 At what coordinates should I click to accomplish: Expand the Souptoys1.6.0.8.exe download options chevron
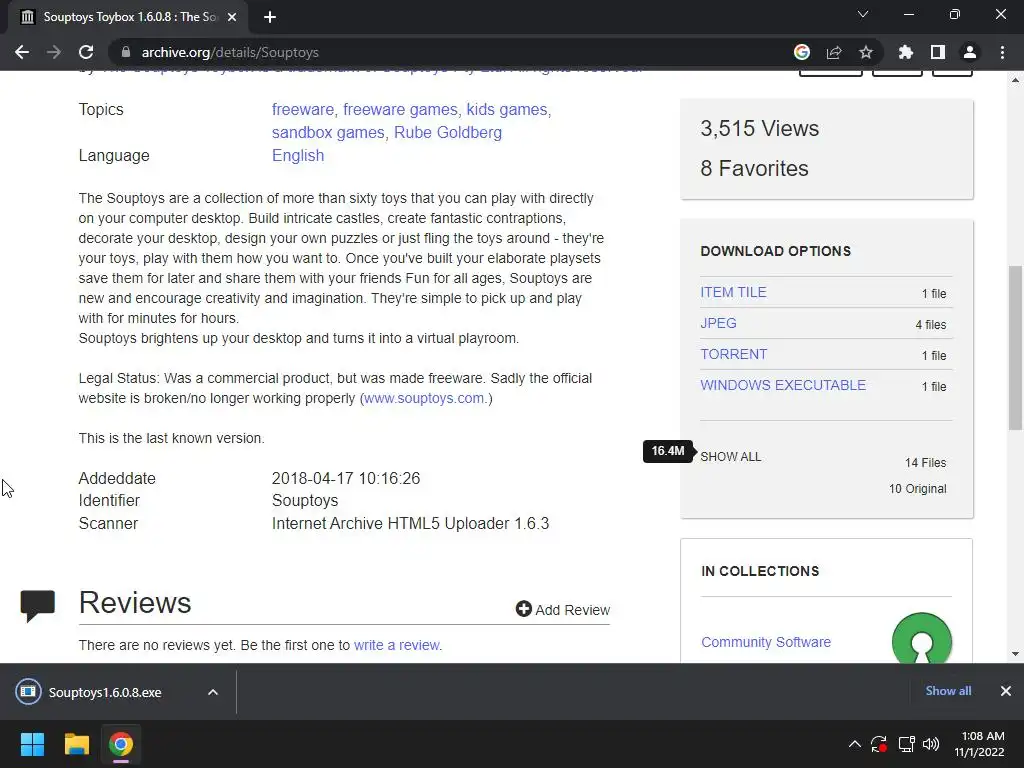tap(213, 692)
